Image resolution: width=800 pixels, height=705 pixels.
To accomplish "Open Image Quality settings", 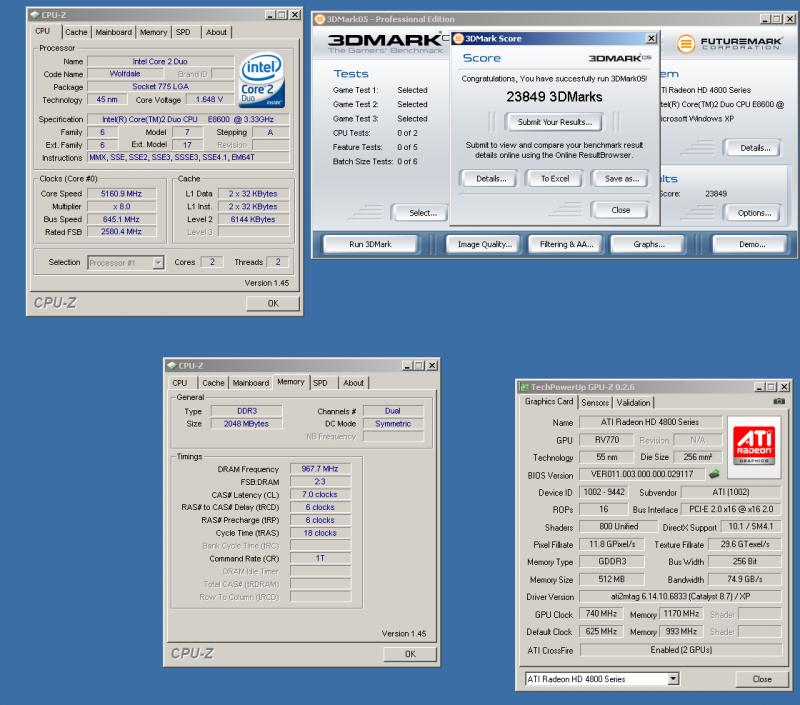I will (x=484, y=244).
